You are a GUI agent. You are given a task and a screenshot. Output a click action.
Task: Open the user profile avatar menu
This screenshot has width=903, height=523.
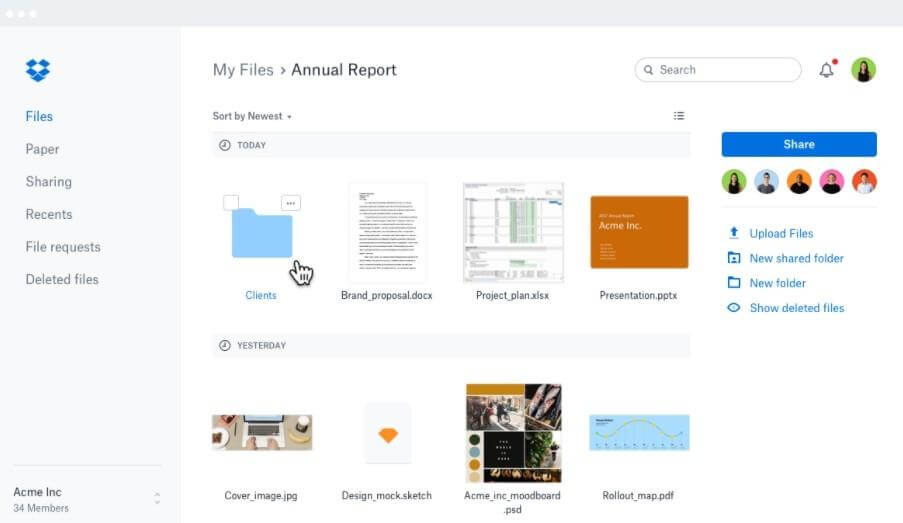[863, 70]
